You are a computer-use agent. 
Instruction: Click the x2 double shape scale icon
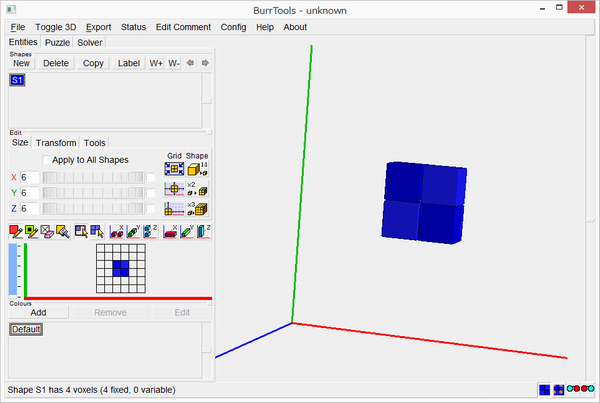click(197, 189)
